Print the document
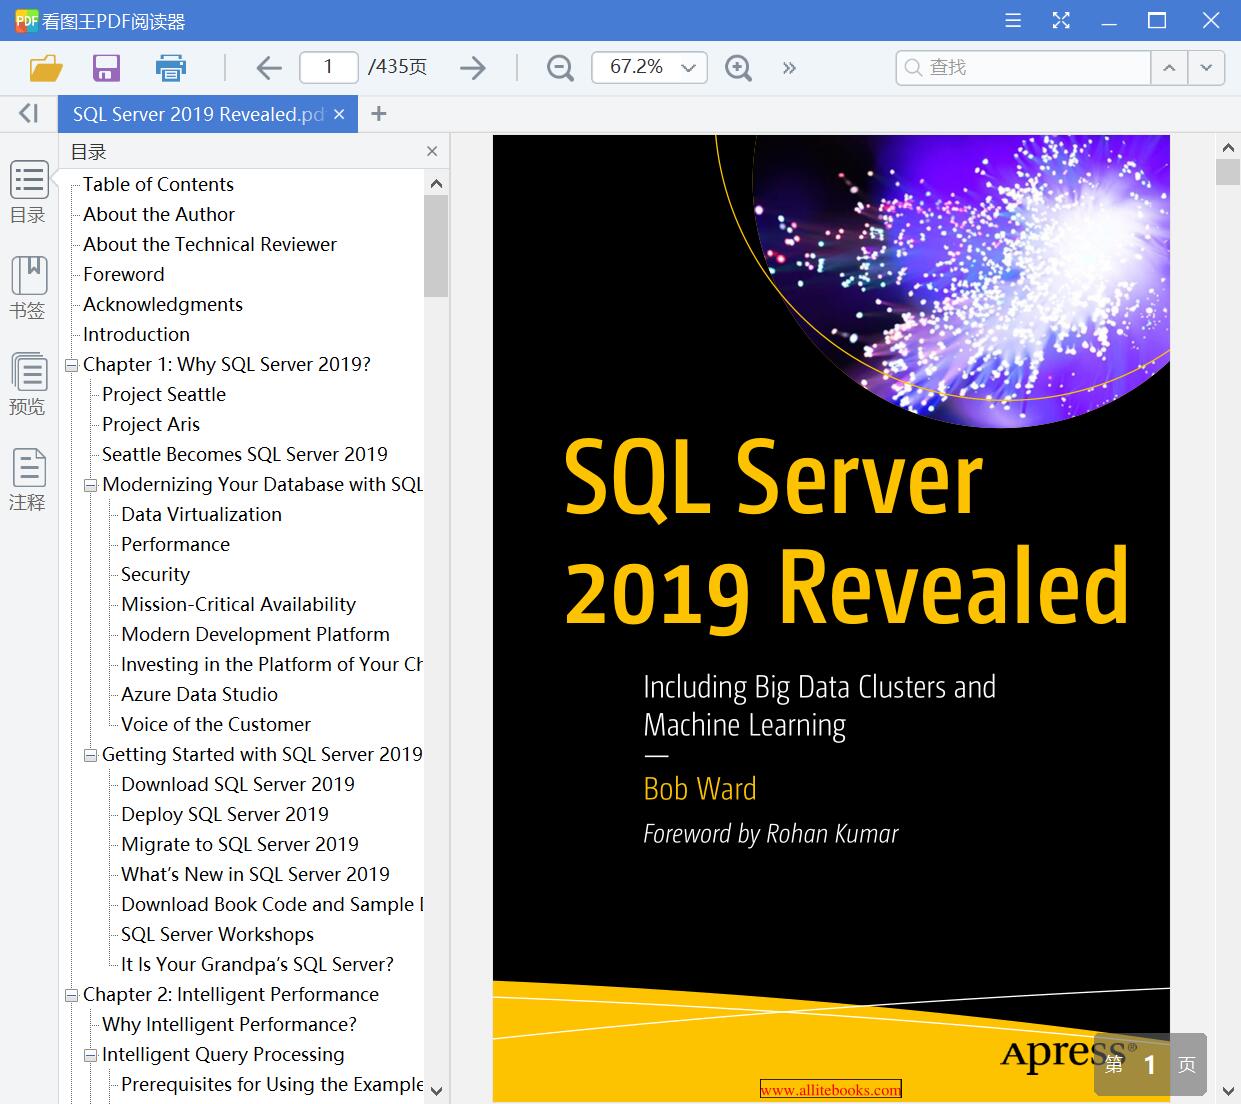The width and height of the screenshot is (1241, 1104). [170, 67]
